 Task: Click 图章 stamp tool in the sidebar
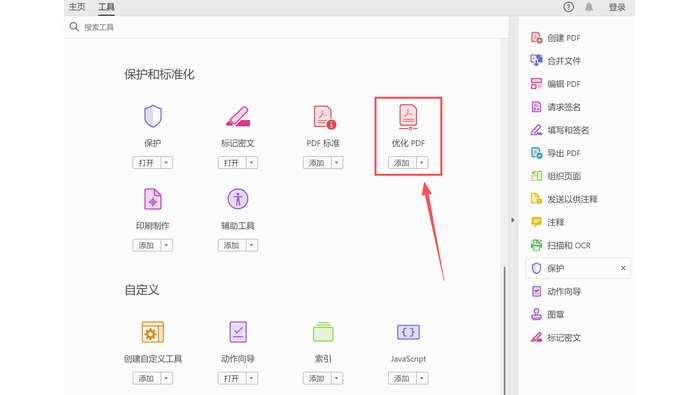pos(547,315)
